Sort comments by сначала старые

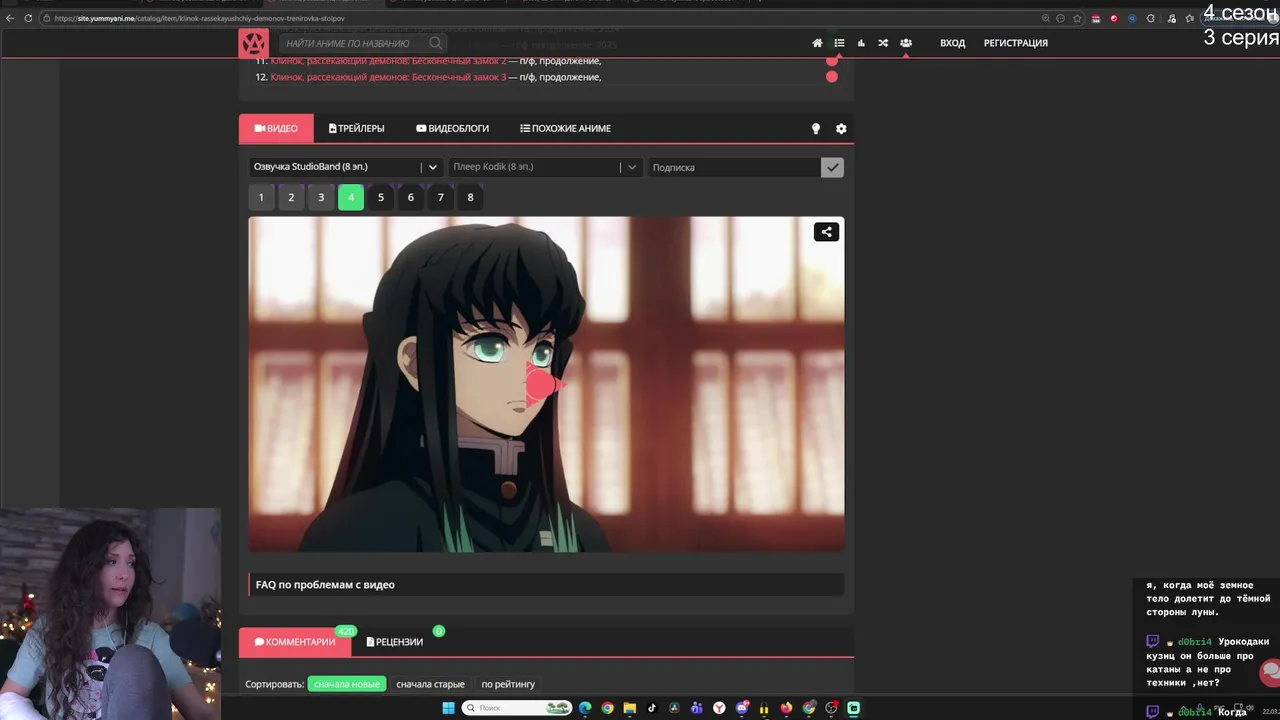point(430,684)
